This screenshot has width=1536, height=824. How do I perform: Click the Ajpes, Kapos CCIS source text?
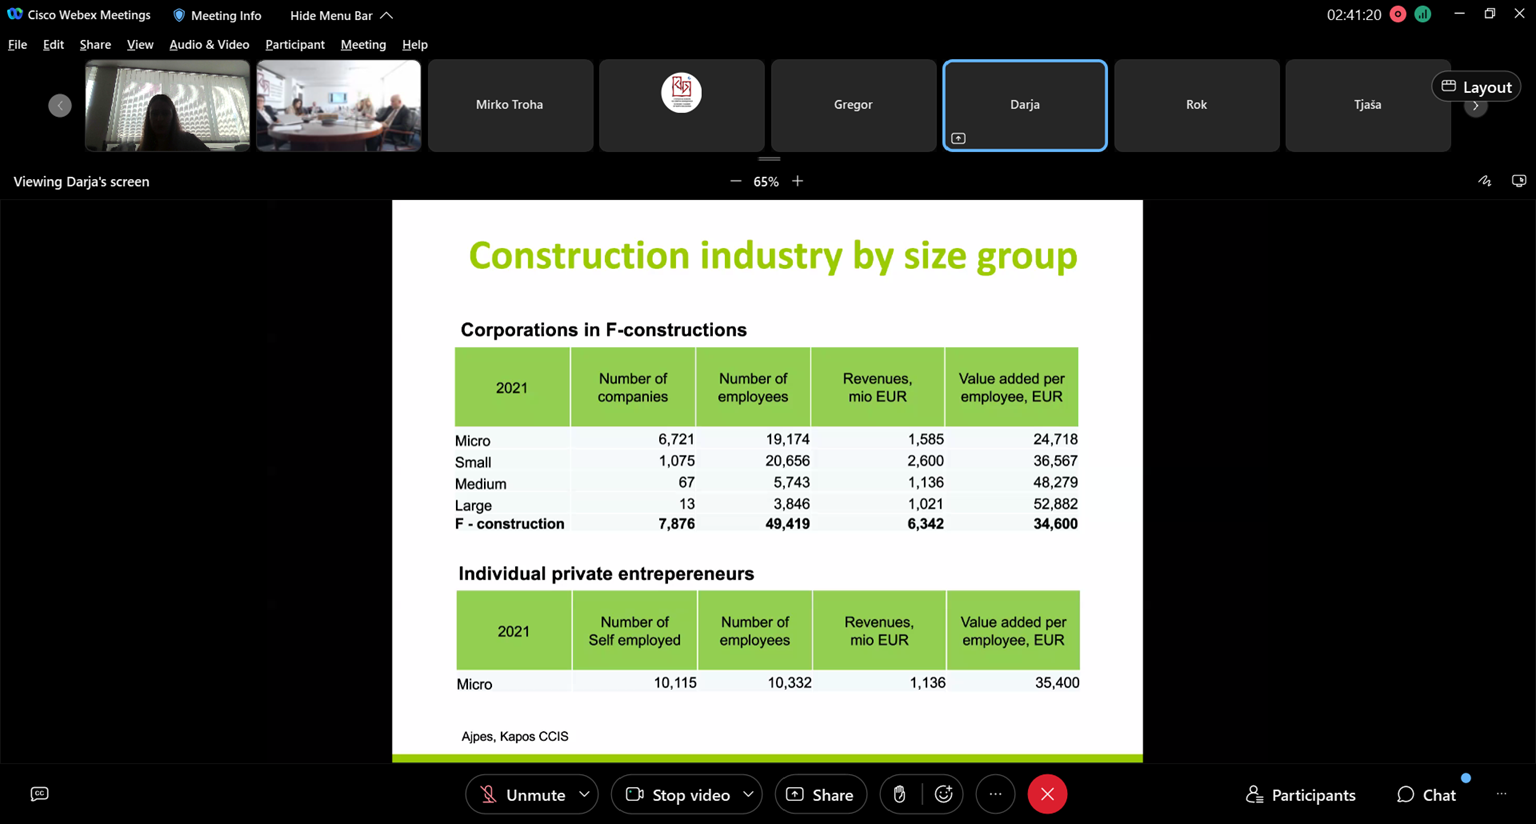click(515, 736)
